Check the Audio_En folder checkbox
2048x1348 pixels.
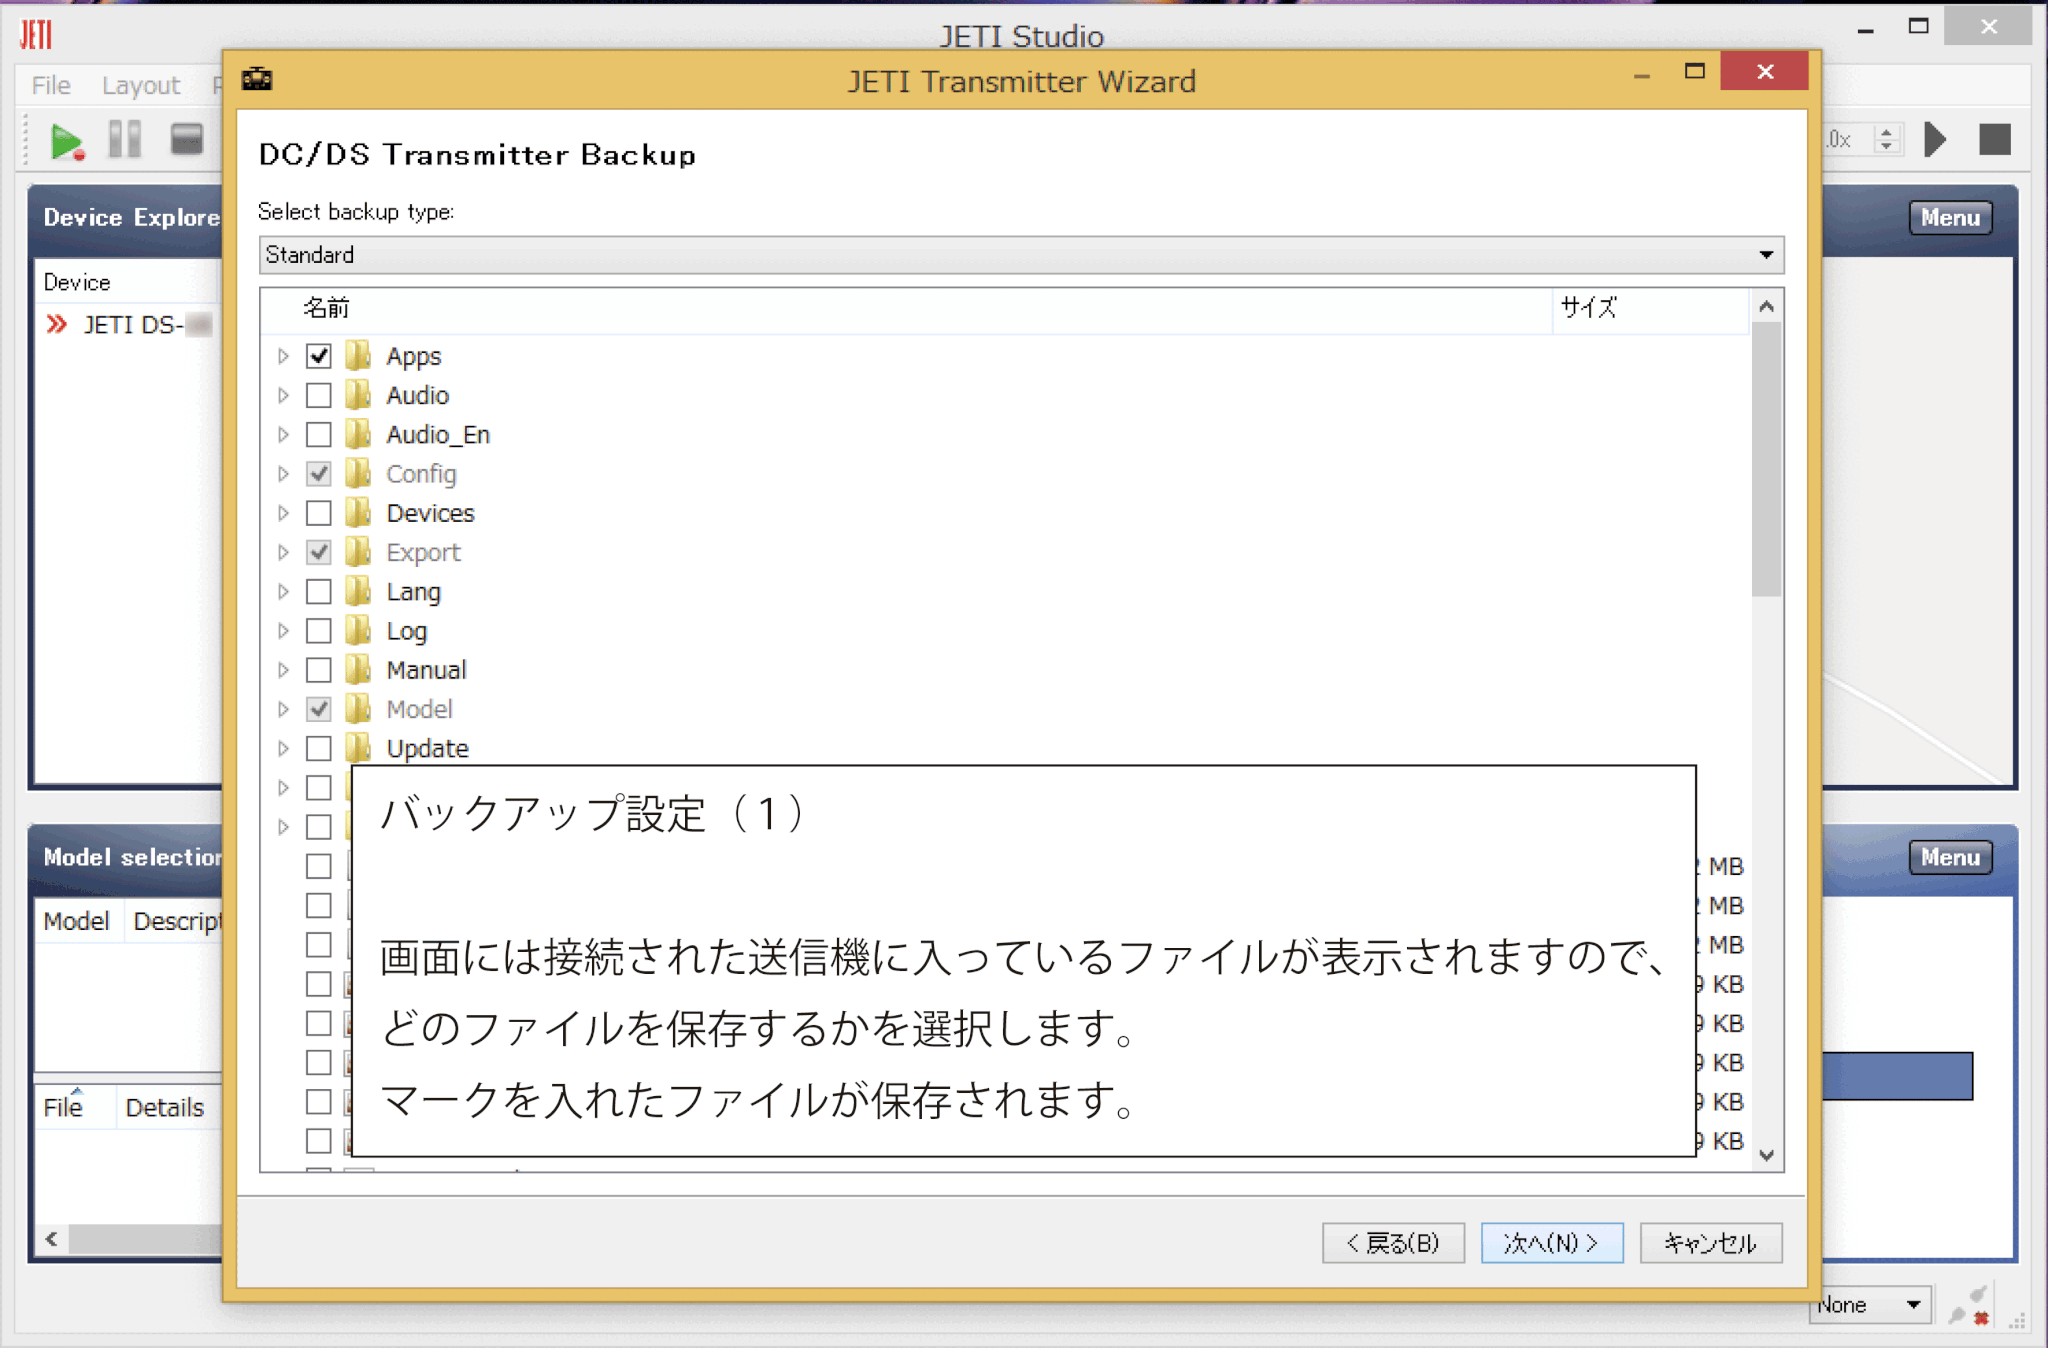coord(319,434)
